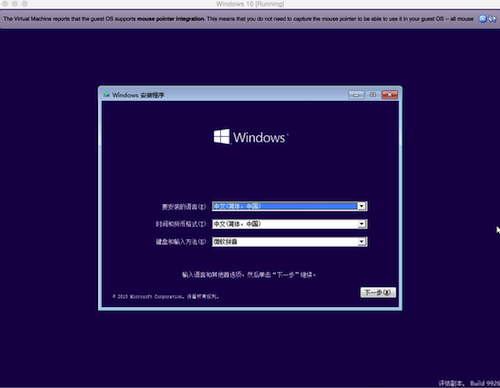This screenshot has width=500, height=388.
Task: Close the Windows setup dialog
Action: click(x=390, y=95)
